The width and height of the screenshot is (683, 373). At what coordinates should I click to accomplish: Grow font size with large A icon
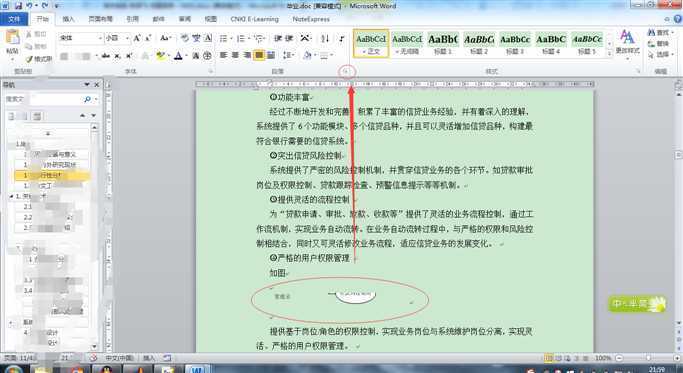tap(137, 38)
